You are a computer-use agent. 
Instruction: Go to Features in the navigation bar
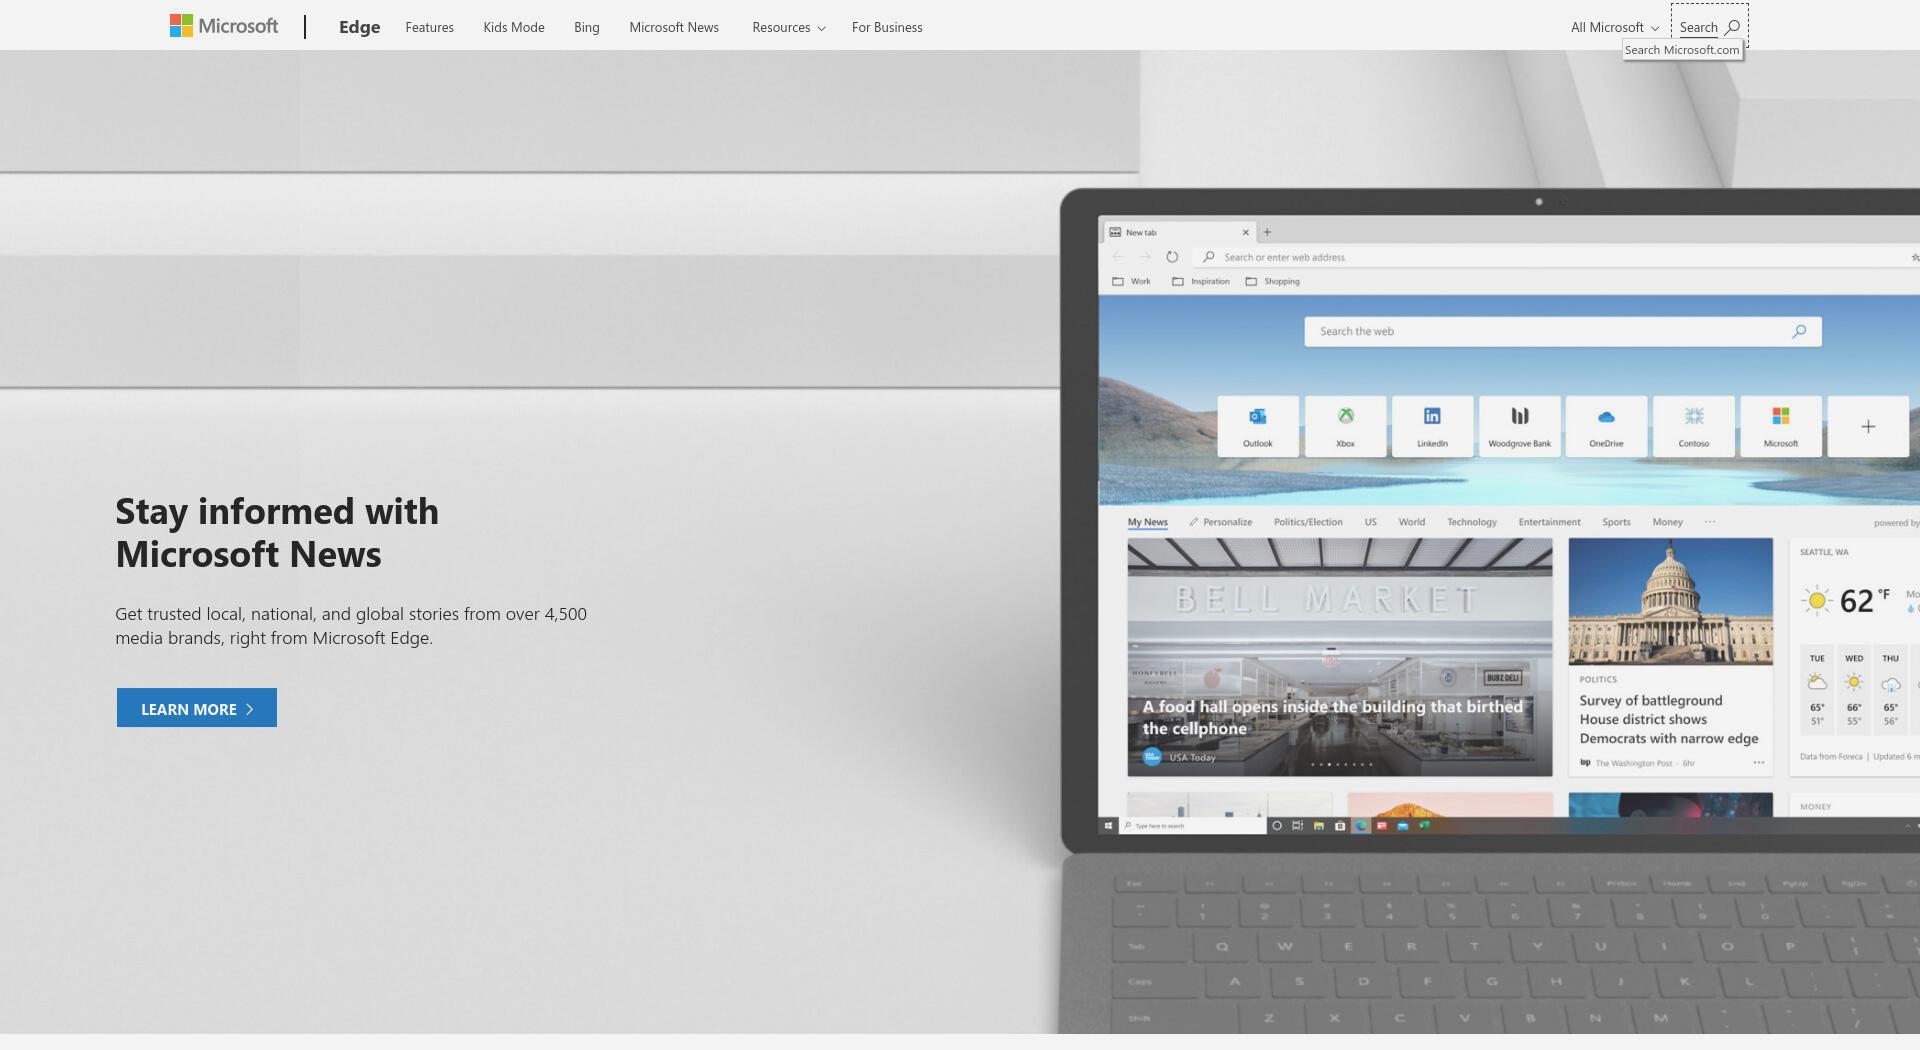pyautogui.click(x=429, y=27)
